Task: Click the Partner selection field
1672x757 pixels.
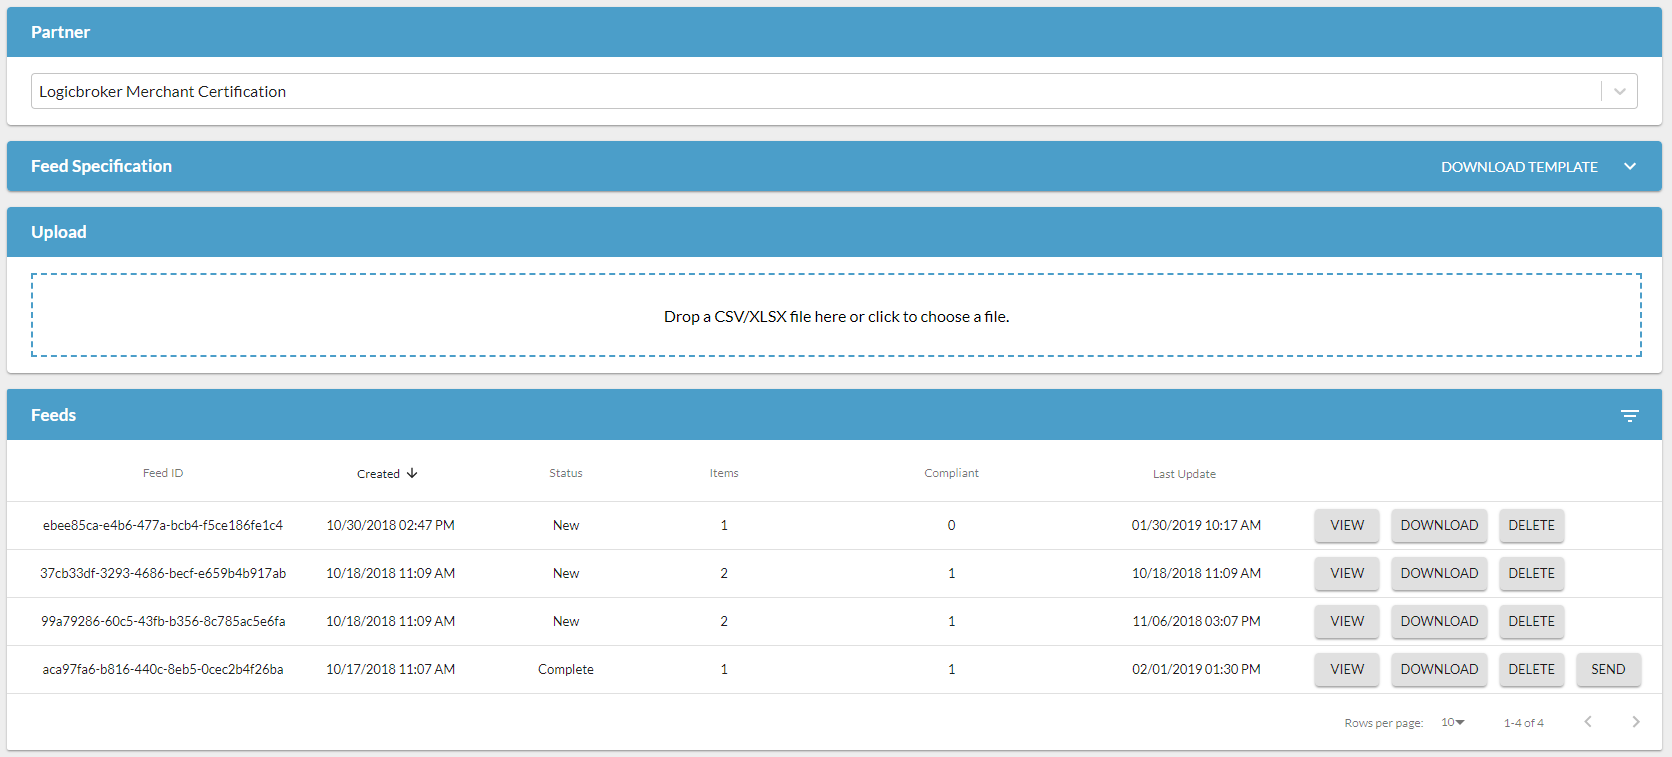Action: pyautogui.click(x=800, y=92)
